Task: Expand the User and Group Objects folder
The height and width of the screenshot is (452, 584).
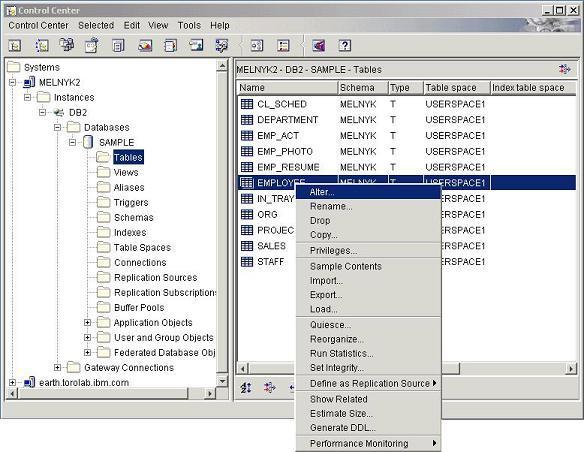Action: [88, 337]
